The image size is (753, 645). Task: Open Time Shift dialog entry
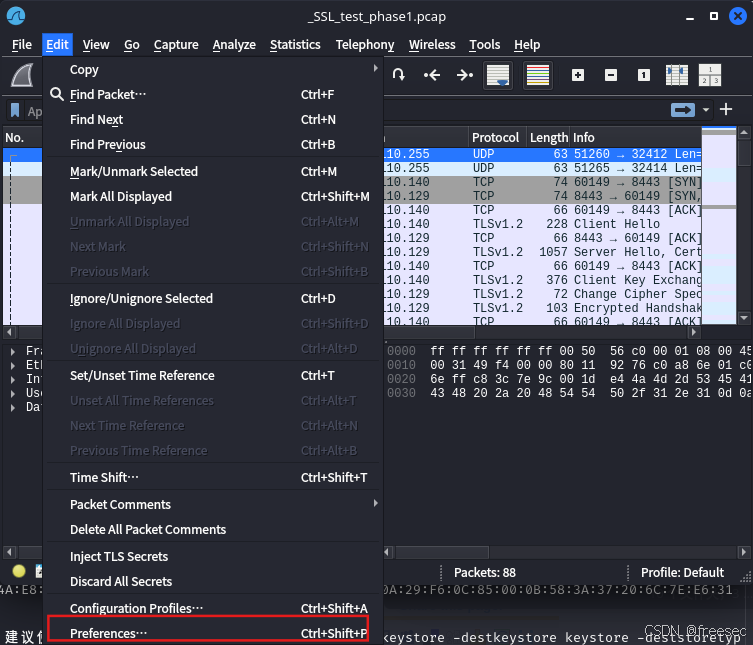tap(213, 477)
